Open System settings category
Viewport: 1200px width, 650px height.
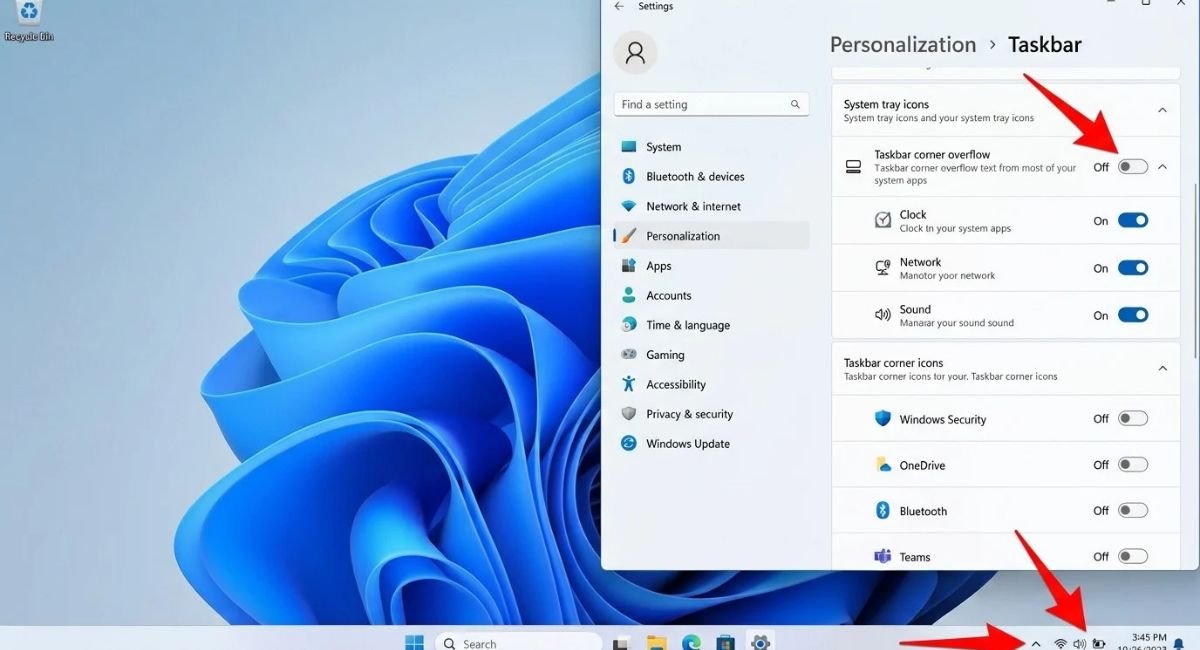[711, 147]
